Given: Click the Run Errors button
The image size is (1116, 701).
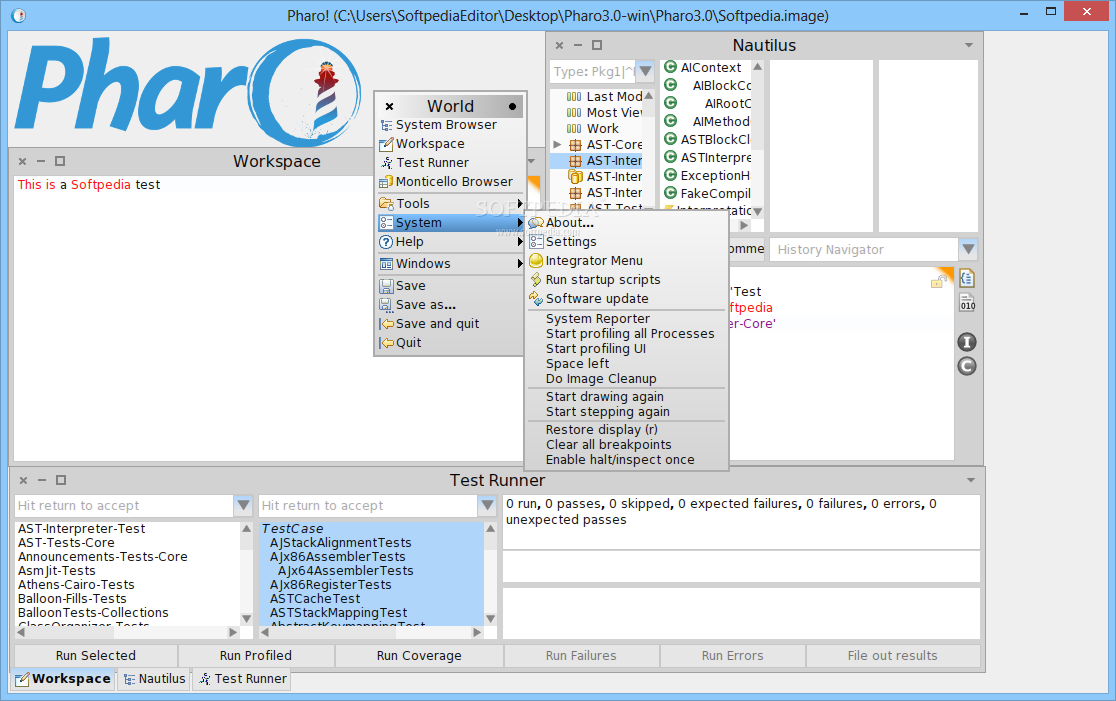Looking at the screenshot, I should coord(732,655).
